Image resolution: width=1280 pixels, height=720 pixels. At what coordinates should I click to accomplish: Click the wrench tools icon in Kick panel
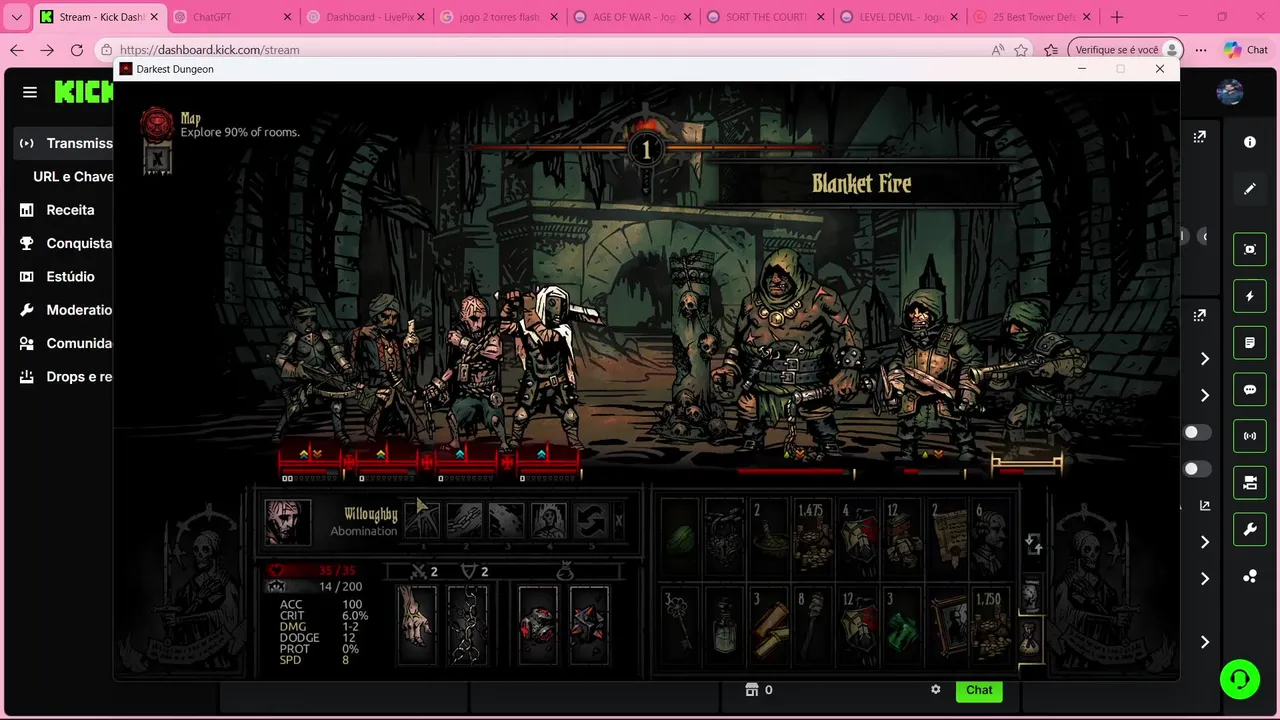coord(1249,530)
